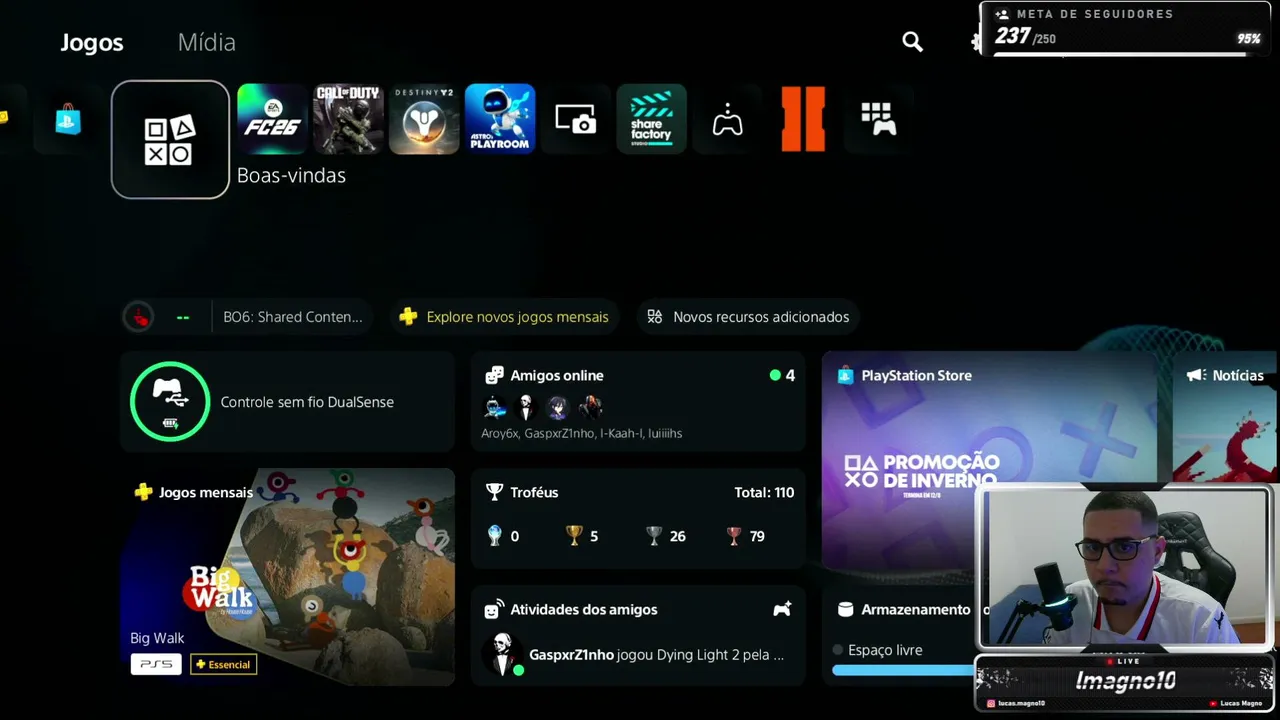
Task: Open GaspxrZ1nho's avatar in friend activities
Action: coord(502,655)
